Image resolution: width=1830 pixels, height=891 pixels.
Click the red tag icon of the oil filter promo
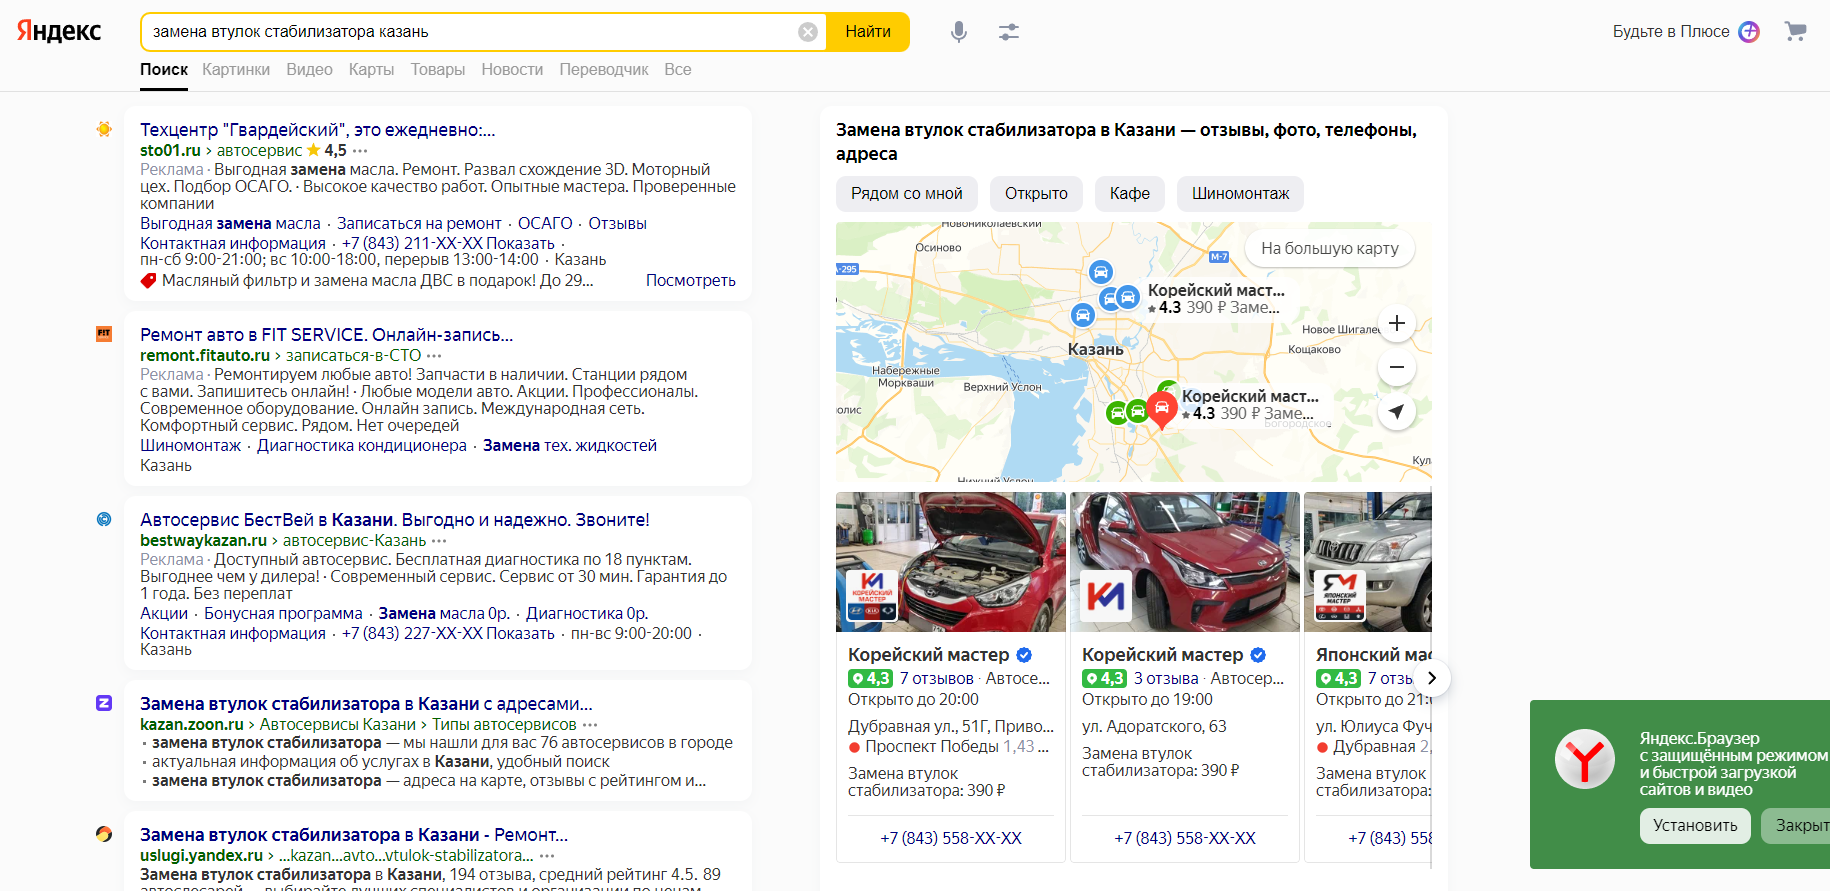click(x=148, y=281)
